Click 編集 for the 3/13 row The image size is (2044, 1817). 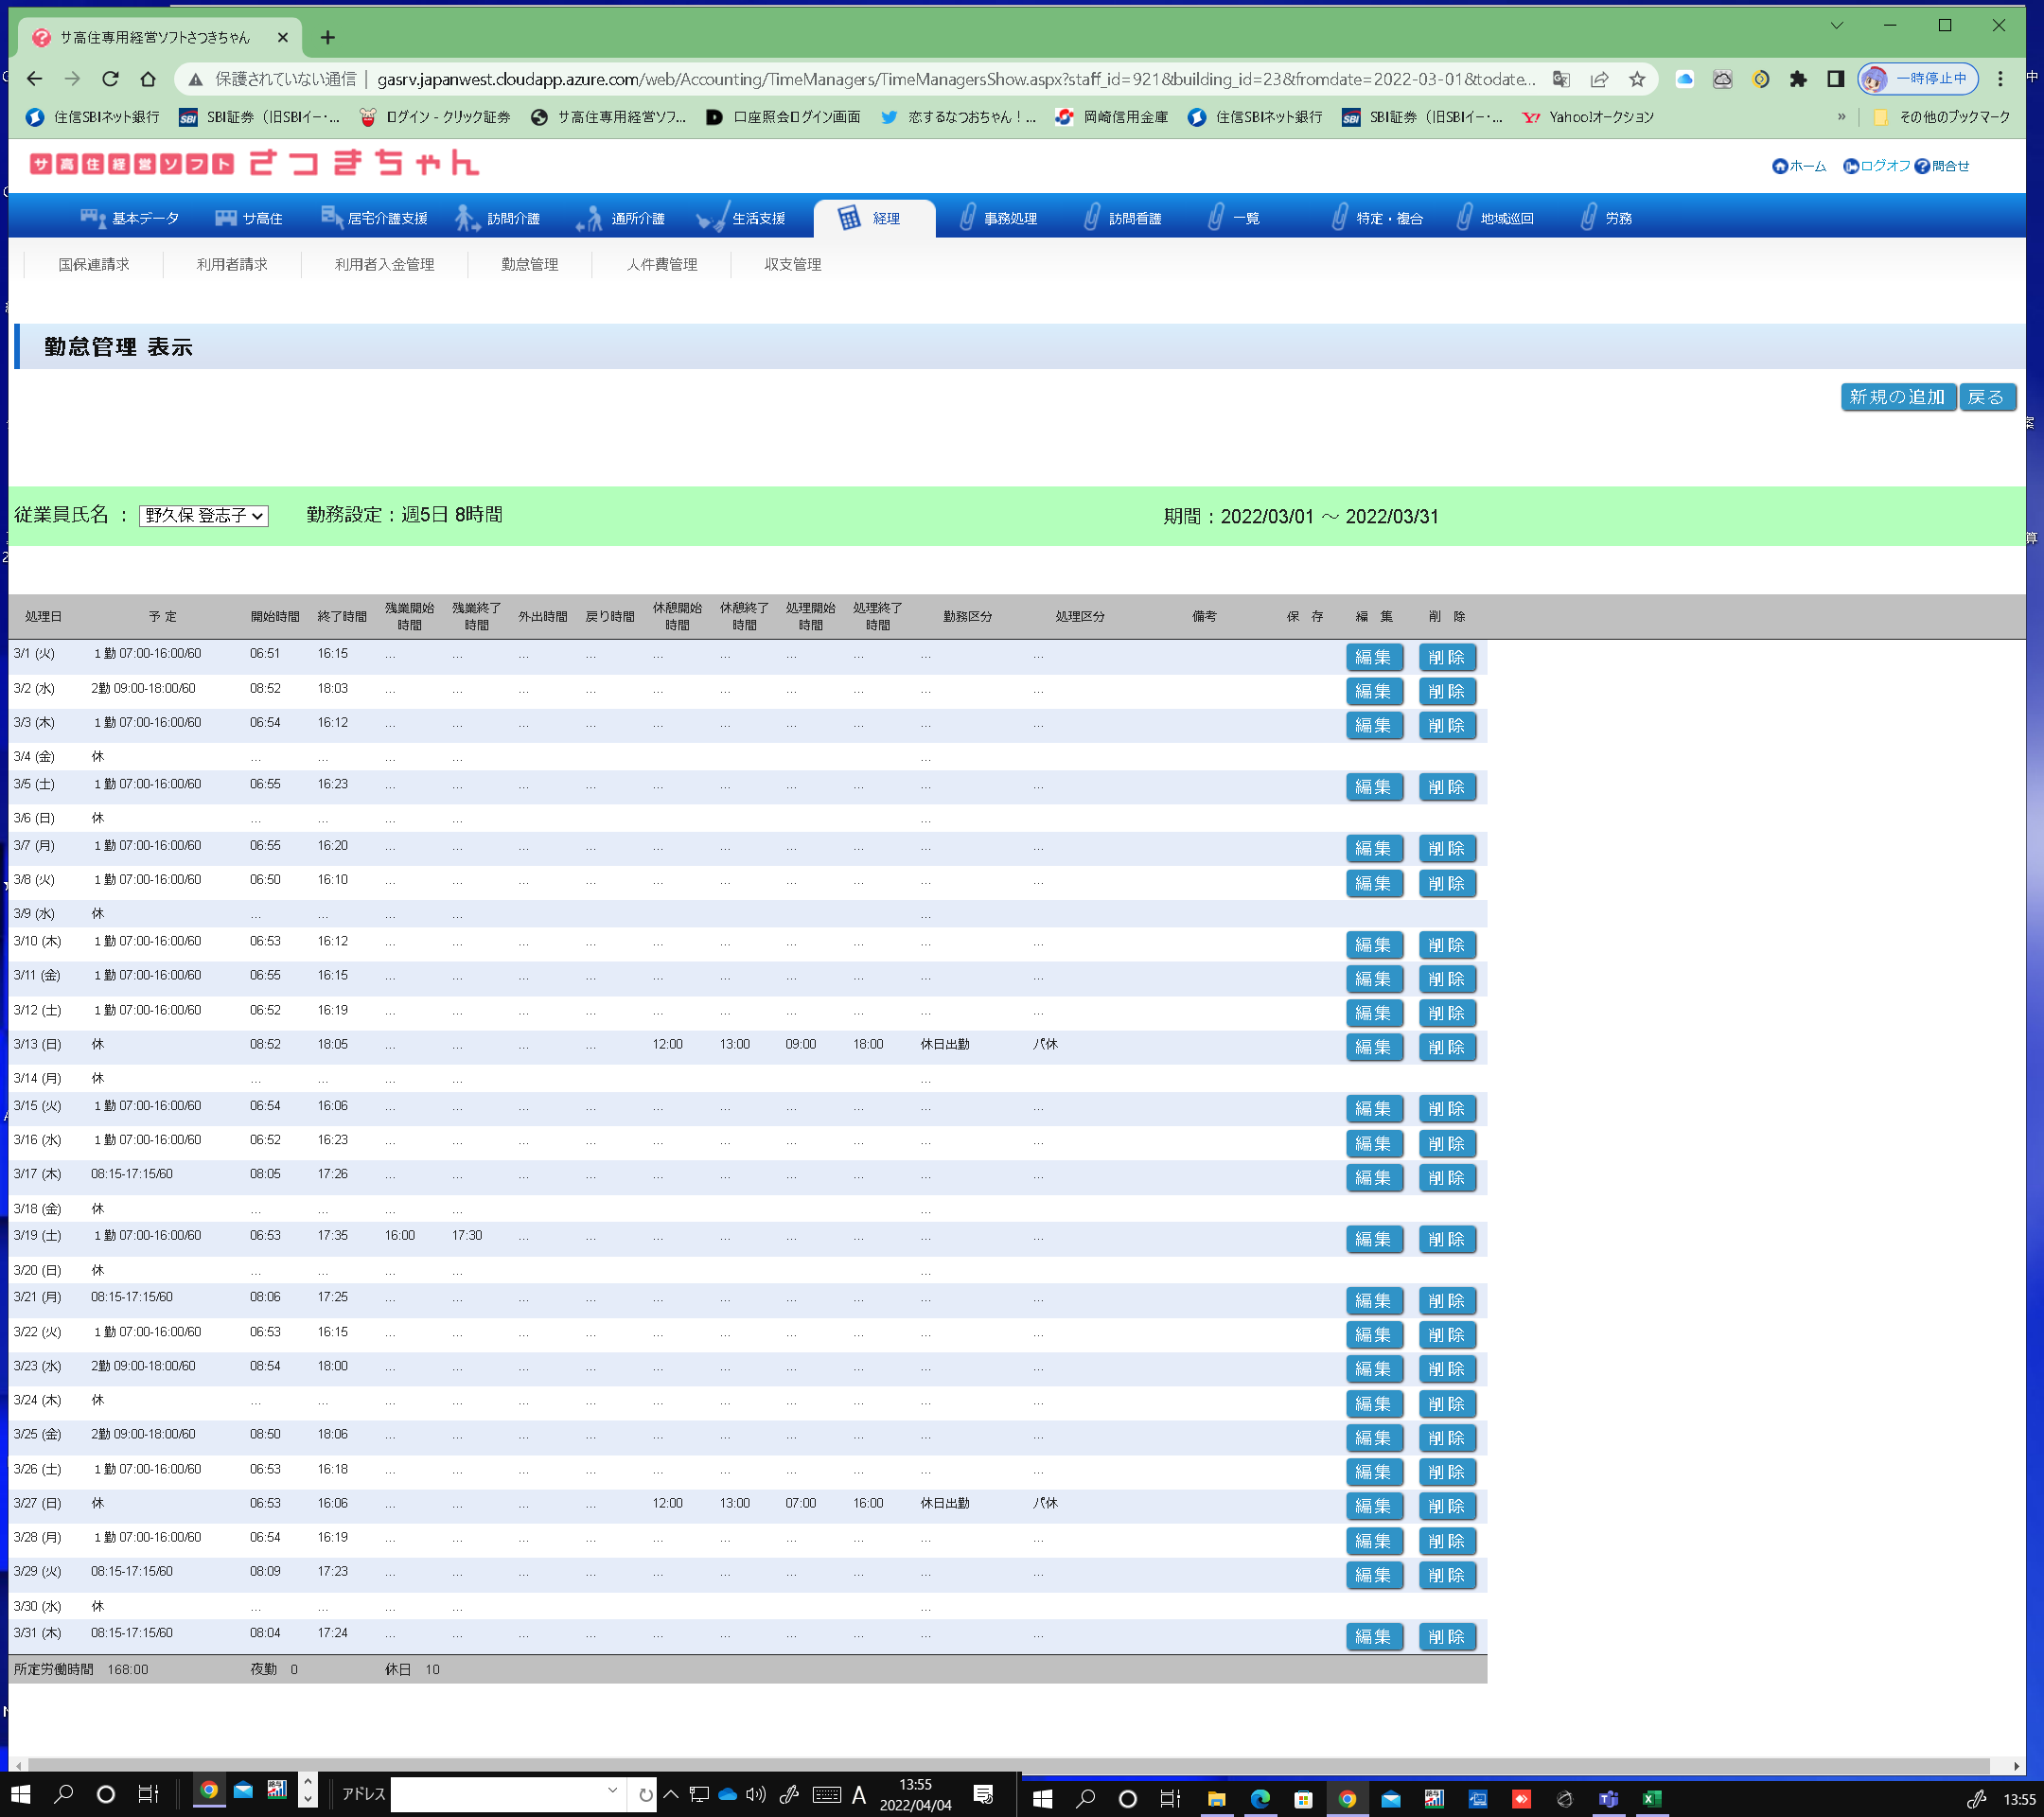(1373, 1047)
